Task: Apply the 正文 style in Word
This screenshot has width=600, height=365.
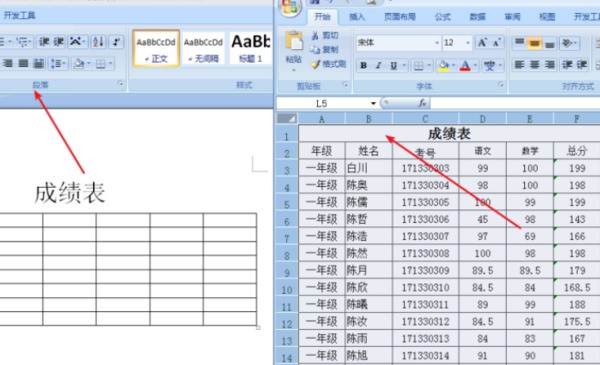Action: click(156, 49)
